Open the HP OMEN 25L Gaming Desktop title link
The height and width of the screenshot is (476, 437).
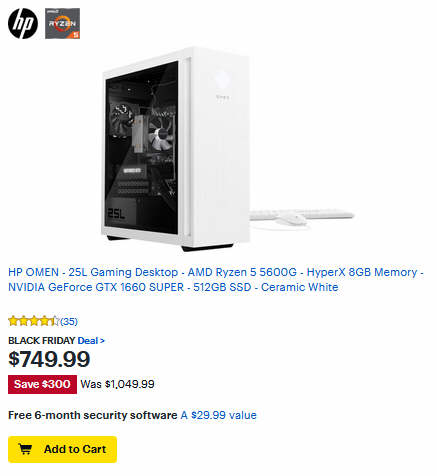point(216,280)
